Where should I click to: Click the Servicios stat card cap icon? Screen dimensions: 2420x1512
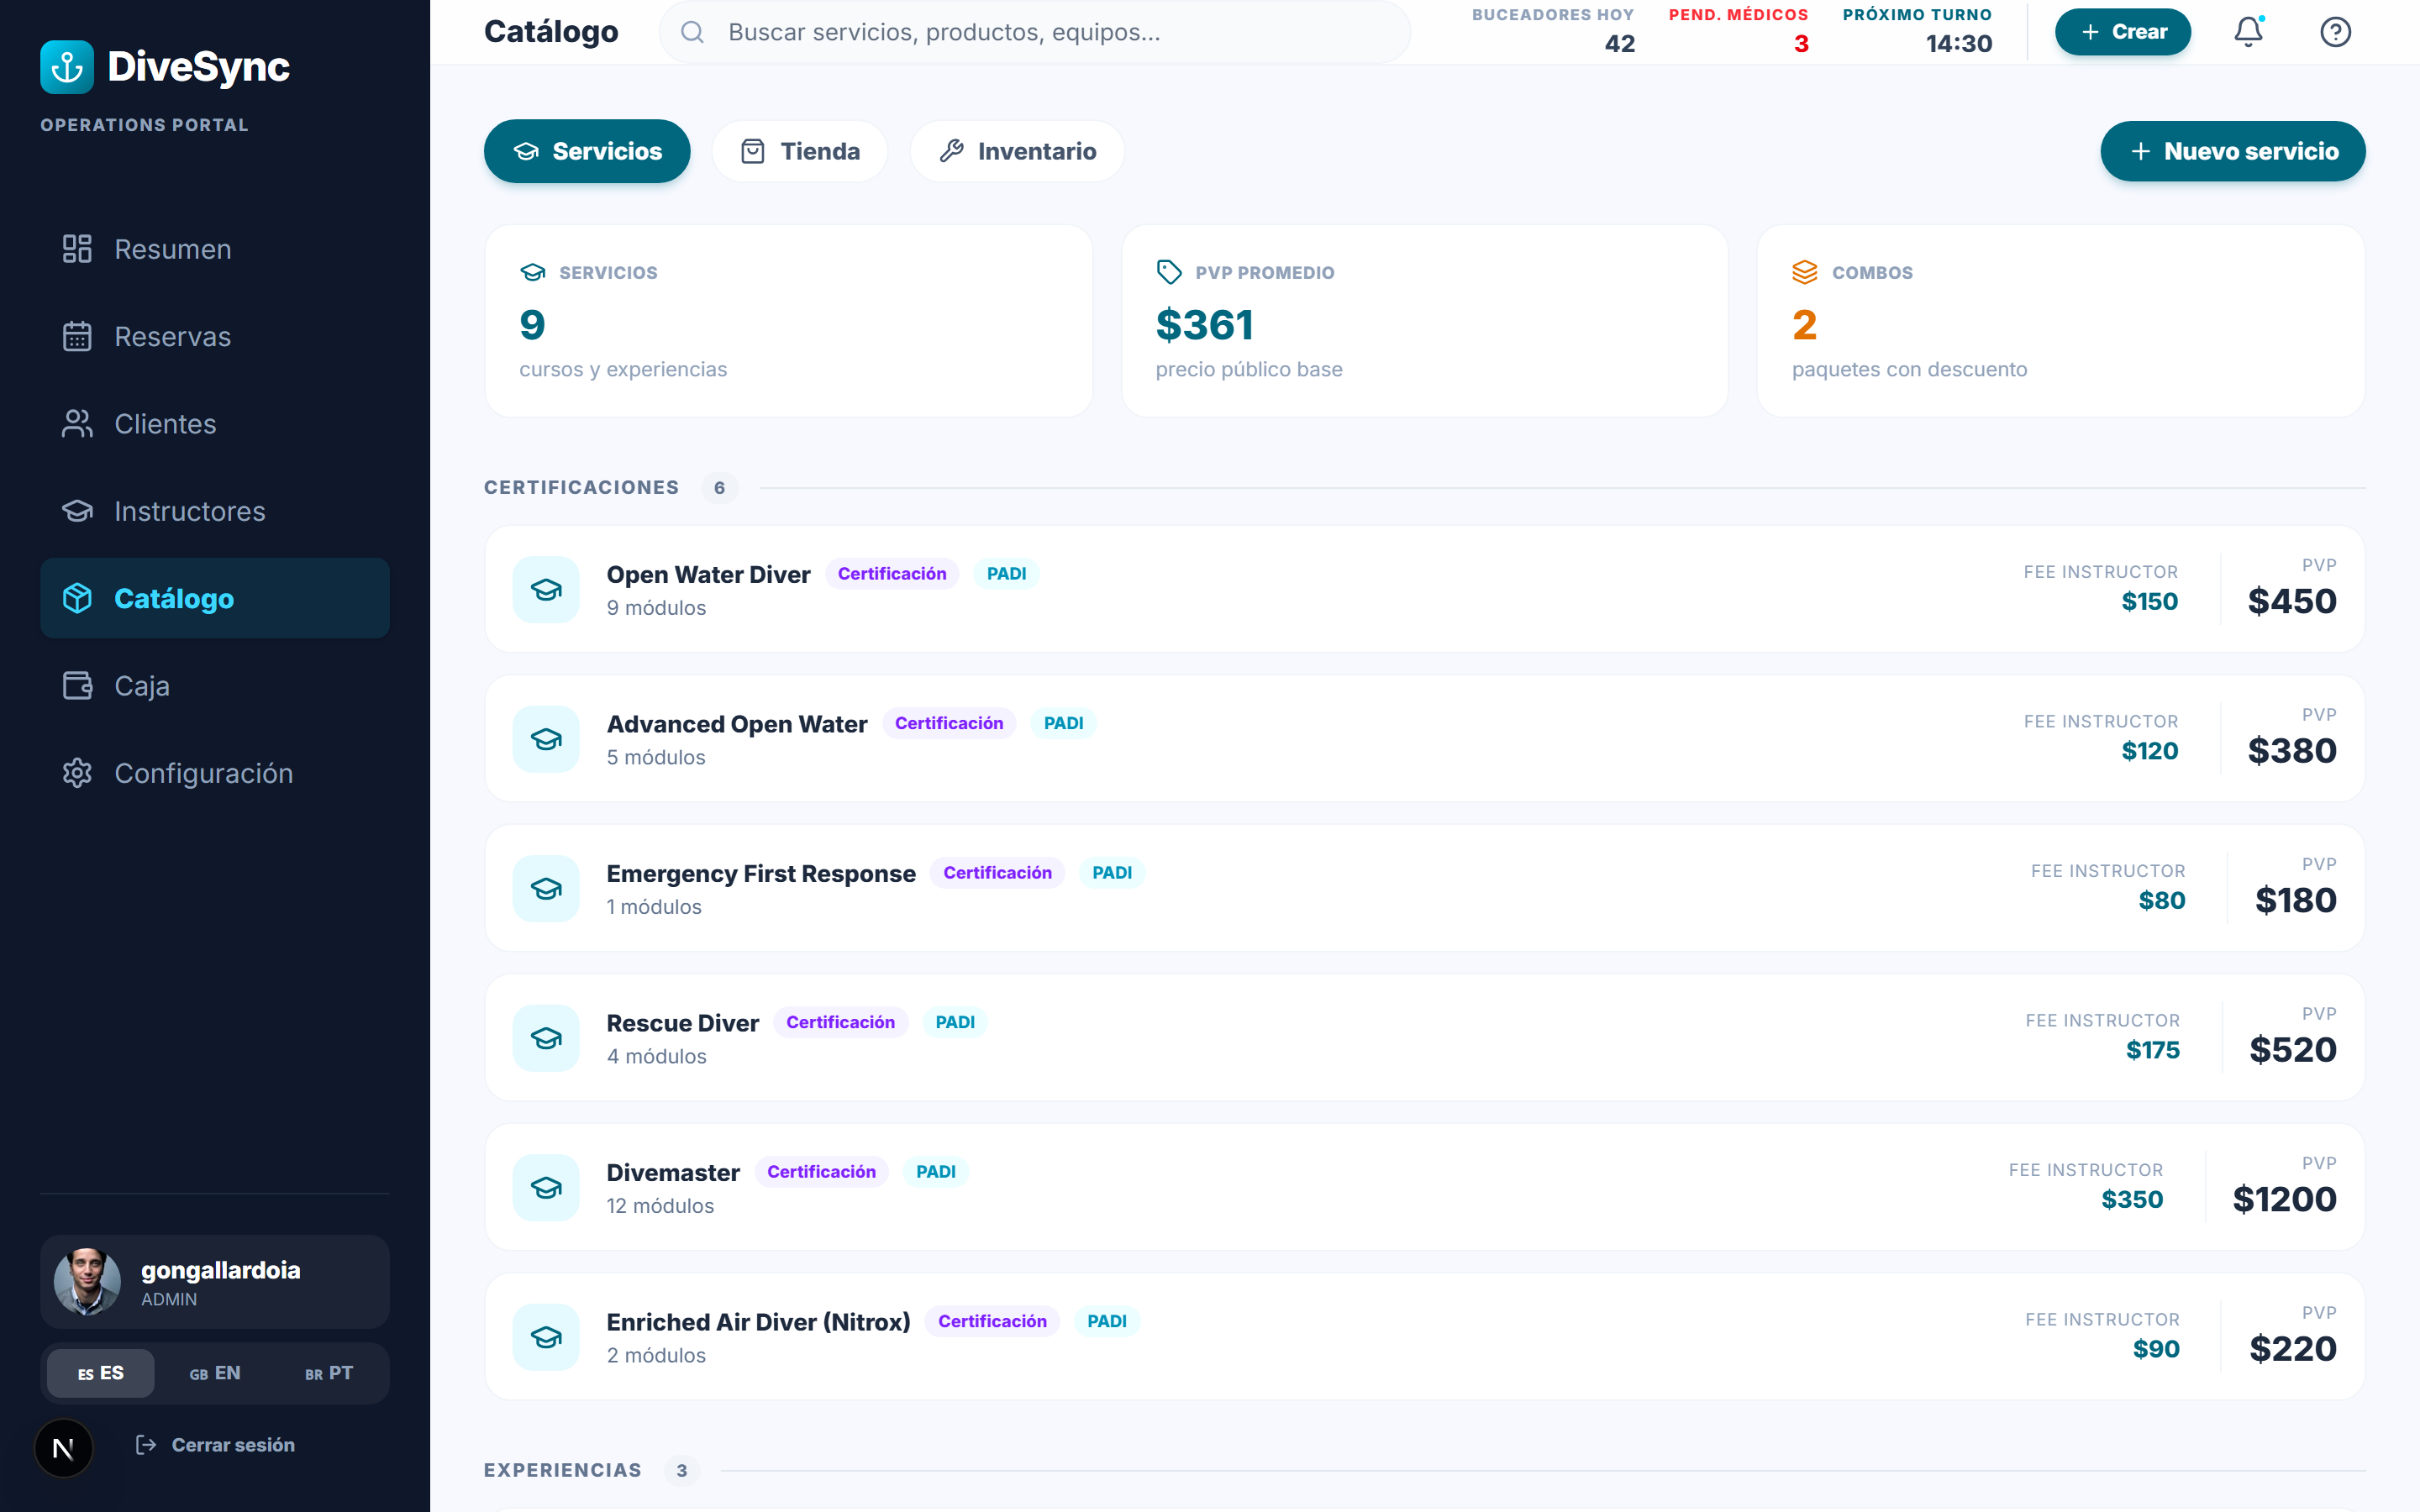[533, 272]
